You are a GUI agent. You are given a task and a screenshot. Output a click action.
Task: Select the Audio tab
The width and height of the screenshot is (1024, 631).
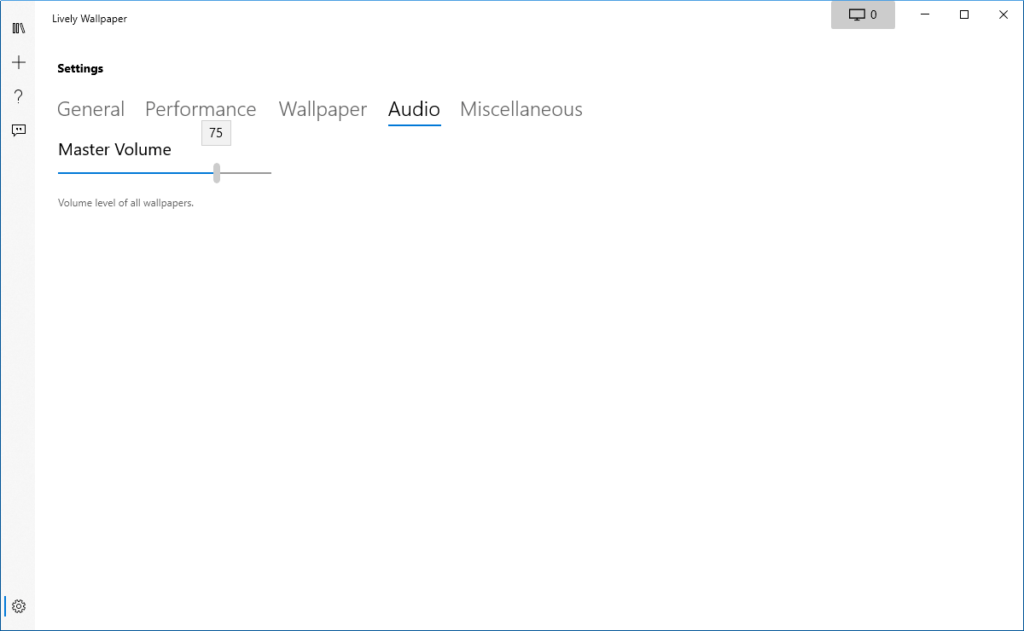coord(414,110)
